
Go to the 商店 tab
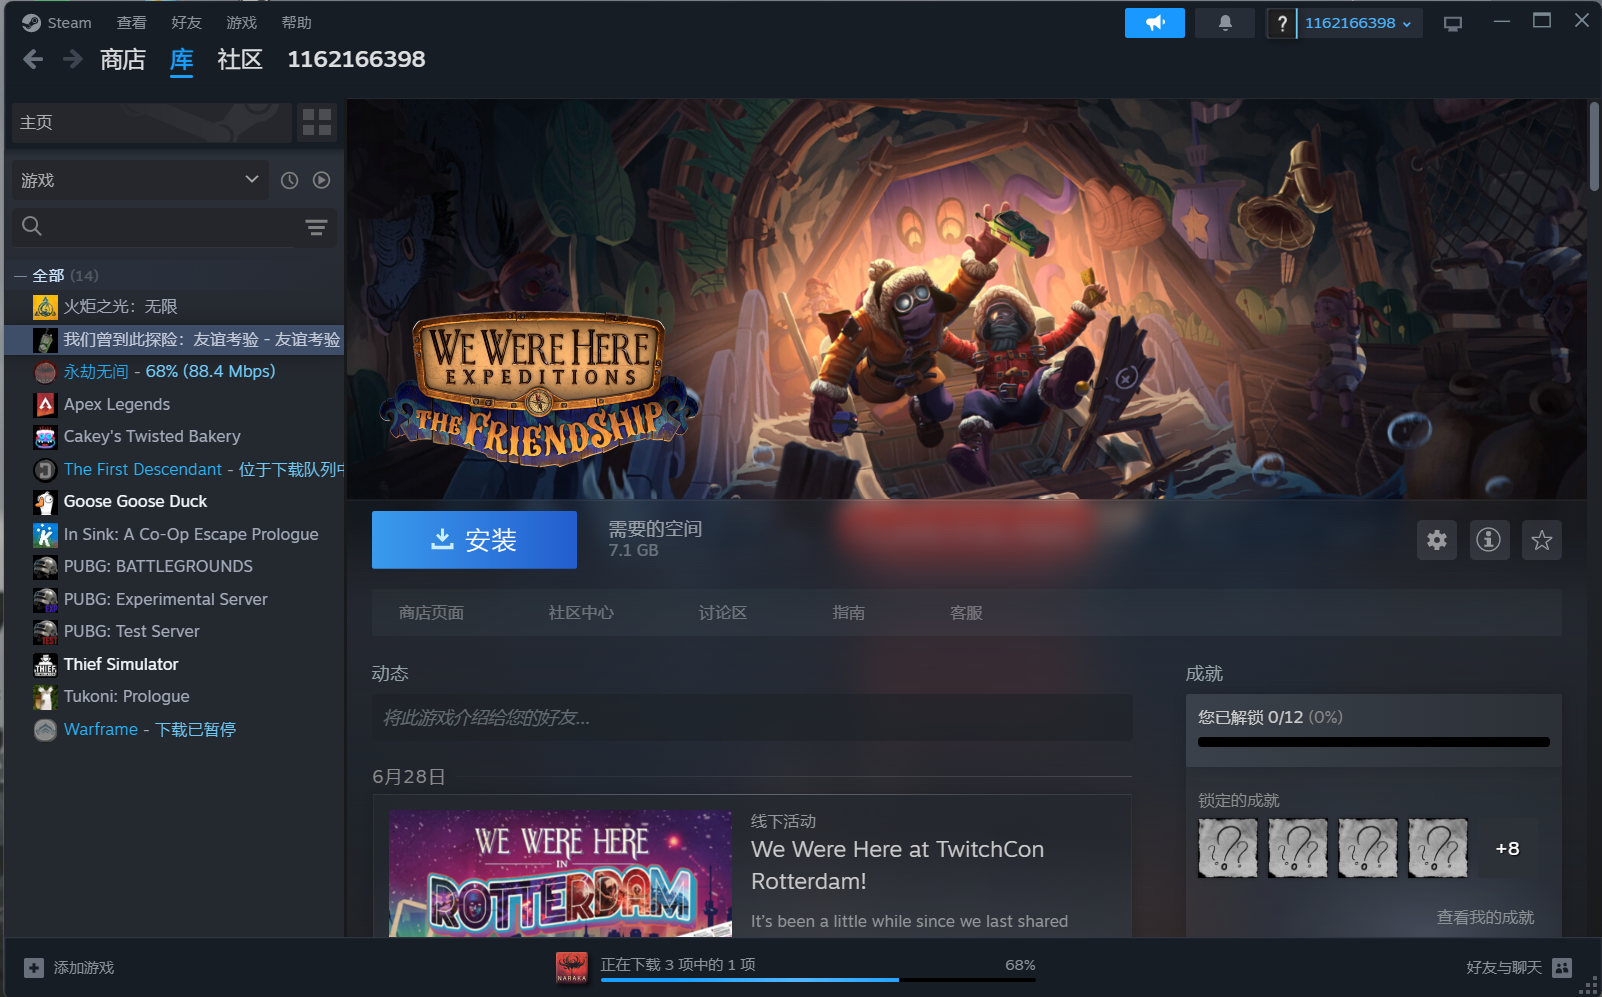pyautogui.click(x=123, y=60)
